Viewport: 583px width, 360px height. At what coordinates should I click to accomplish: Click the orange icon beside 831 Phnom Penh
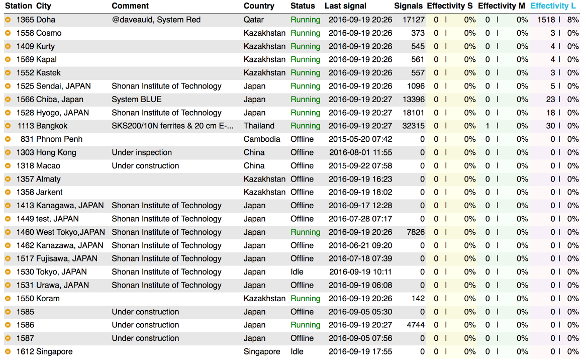point(7,139)
